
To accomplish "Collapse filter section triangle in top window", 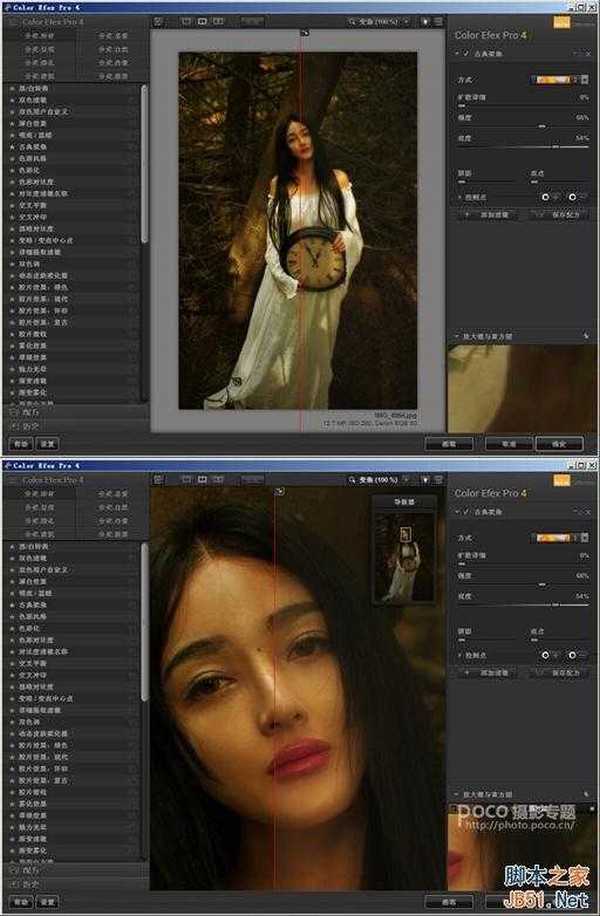I will coord(457,53).
